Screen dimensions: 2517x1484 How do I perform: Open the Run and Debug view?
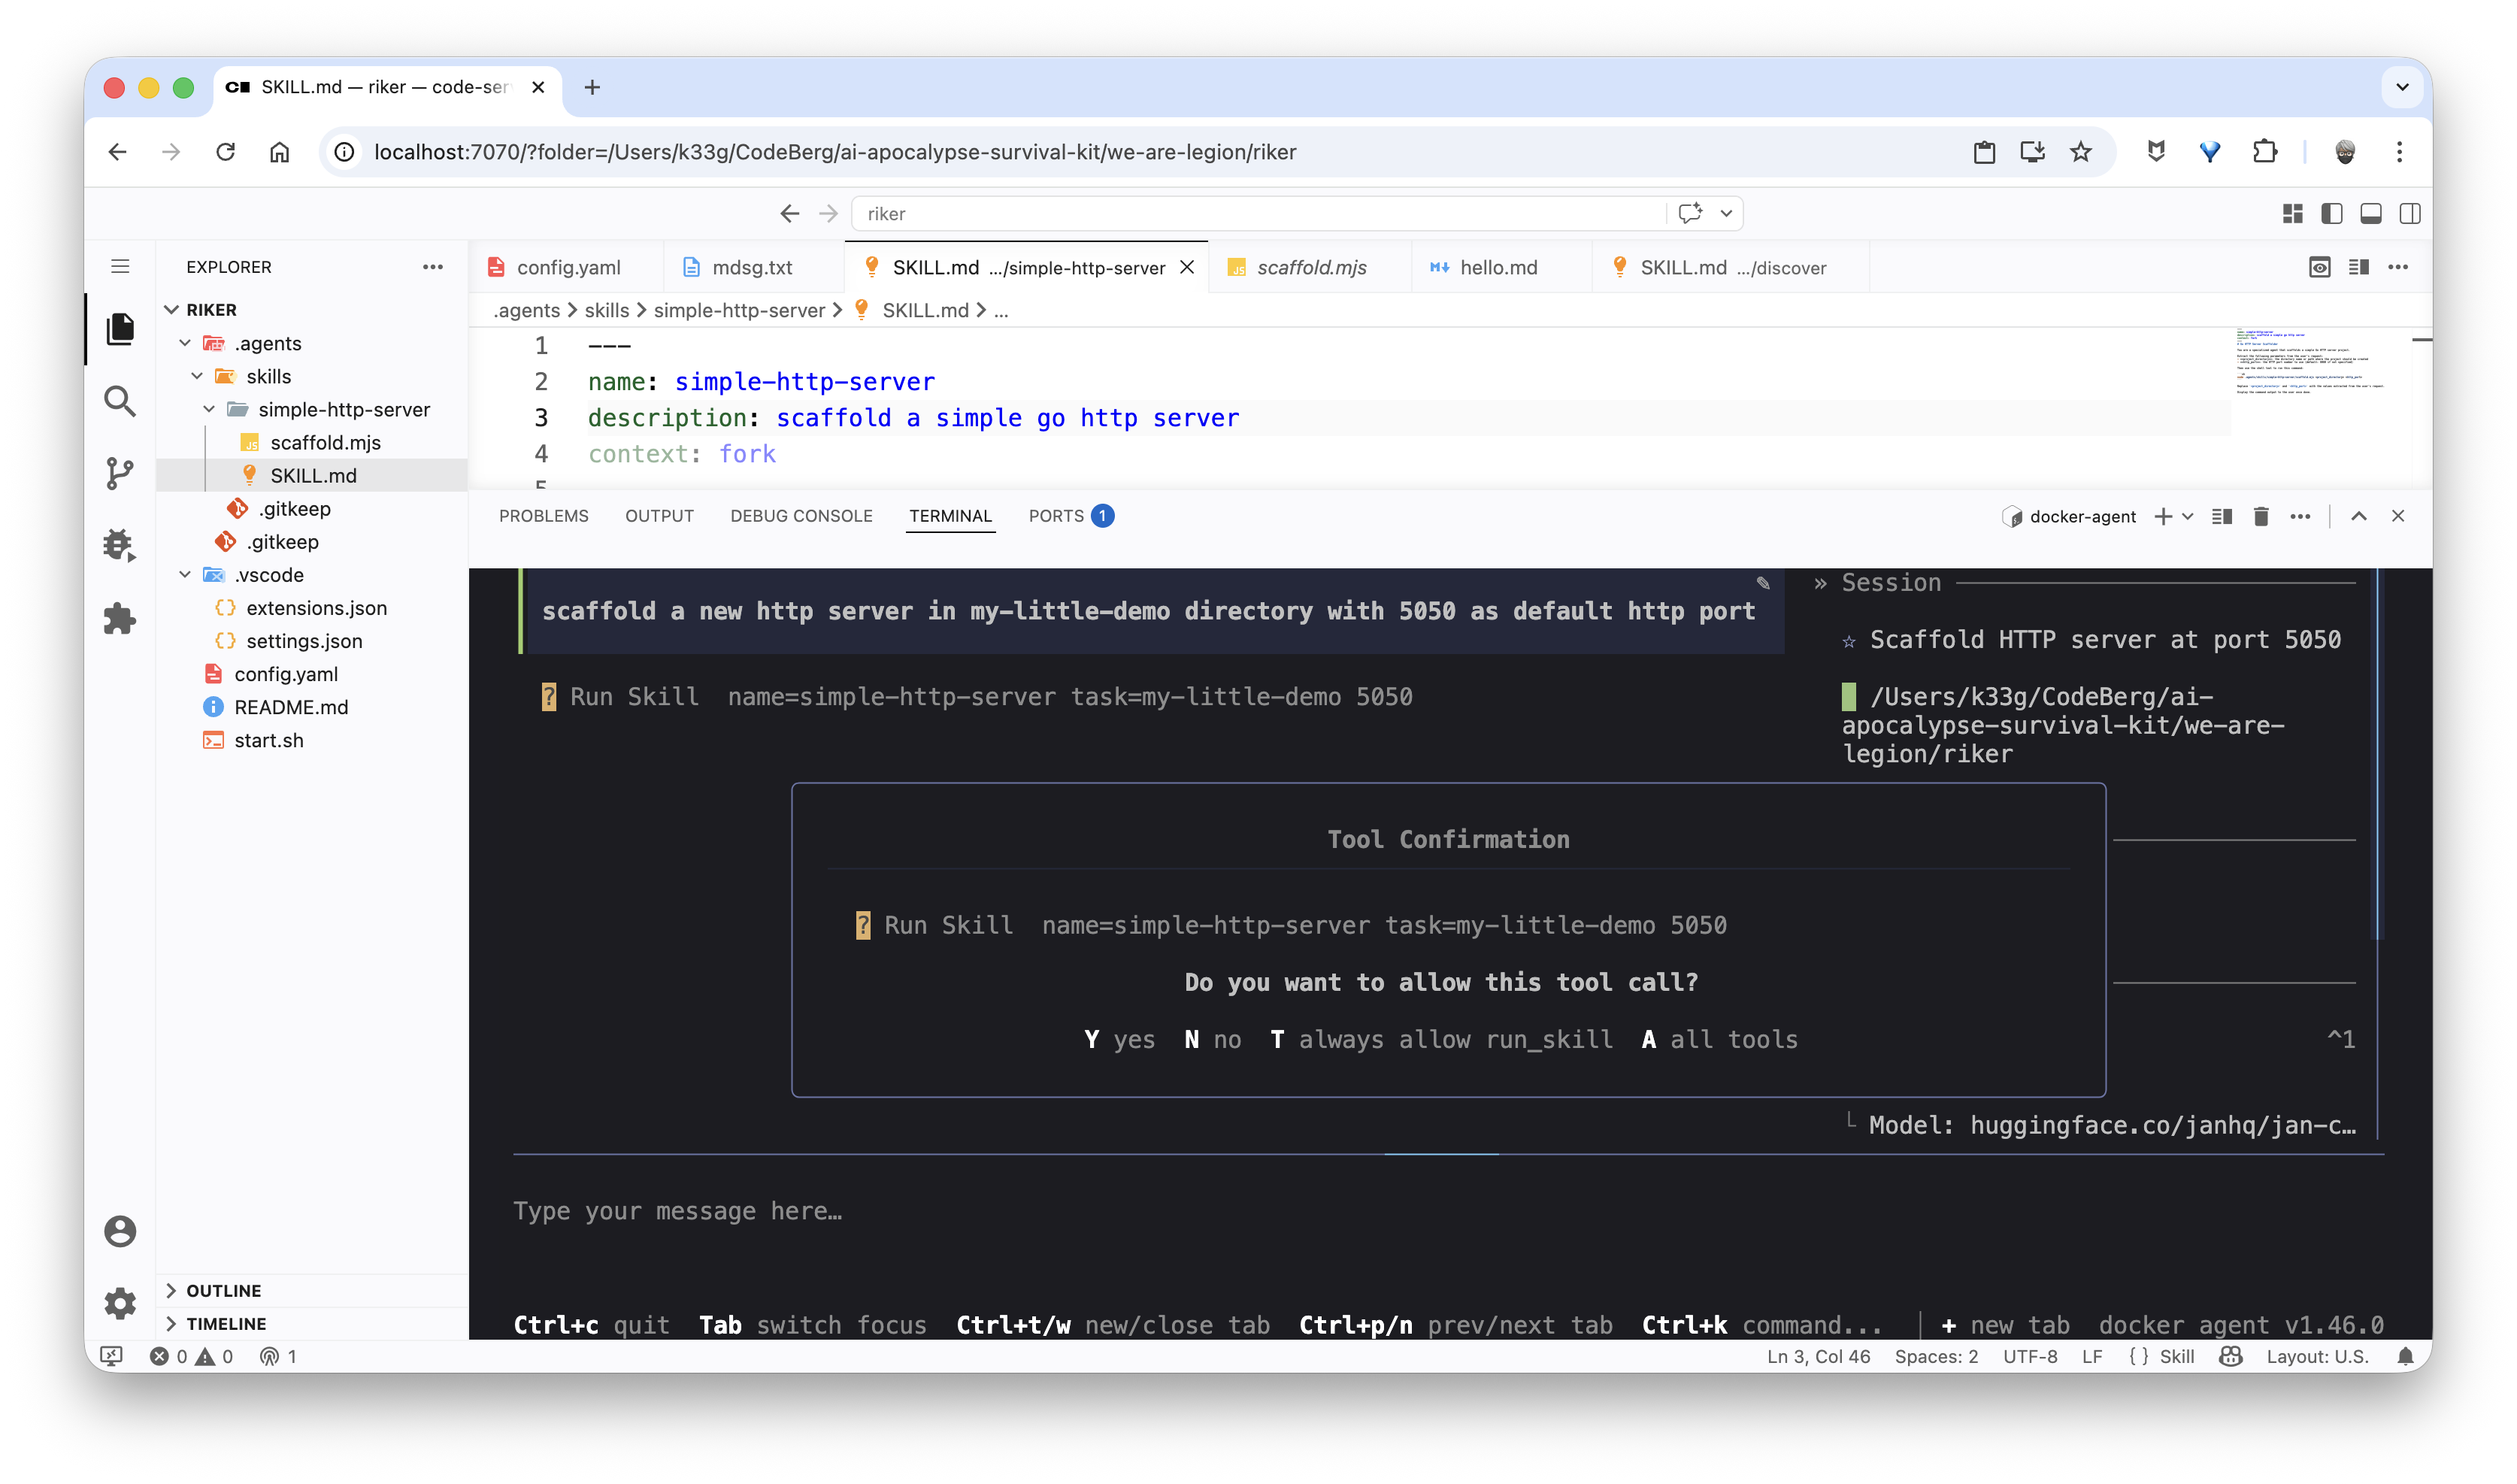(x=120, y=546)
